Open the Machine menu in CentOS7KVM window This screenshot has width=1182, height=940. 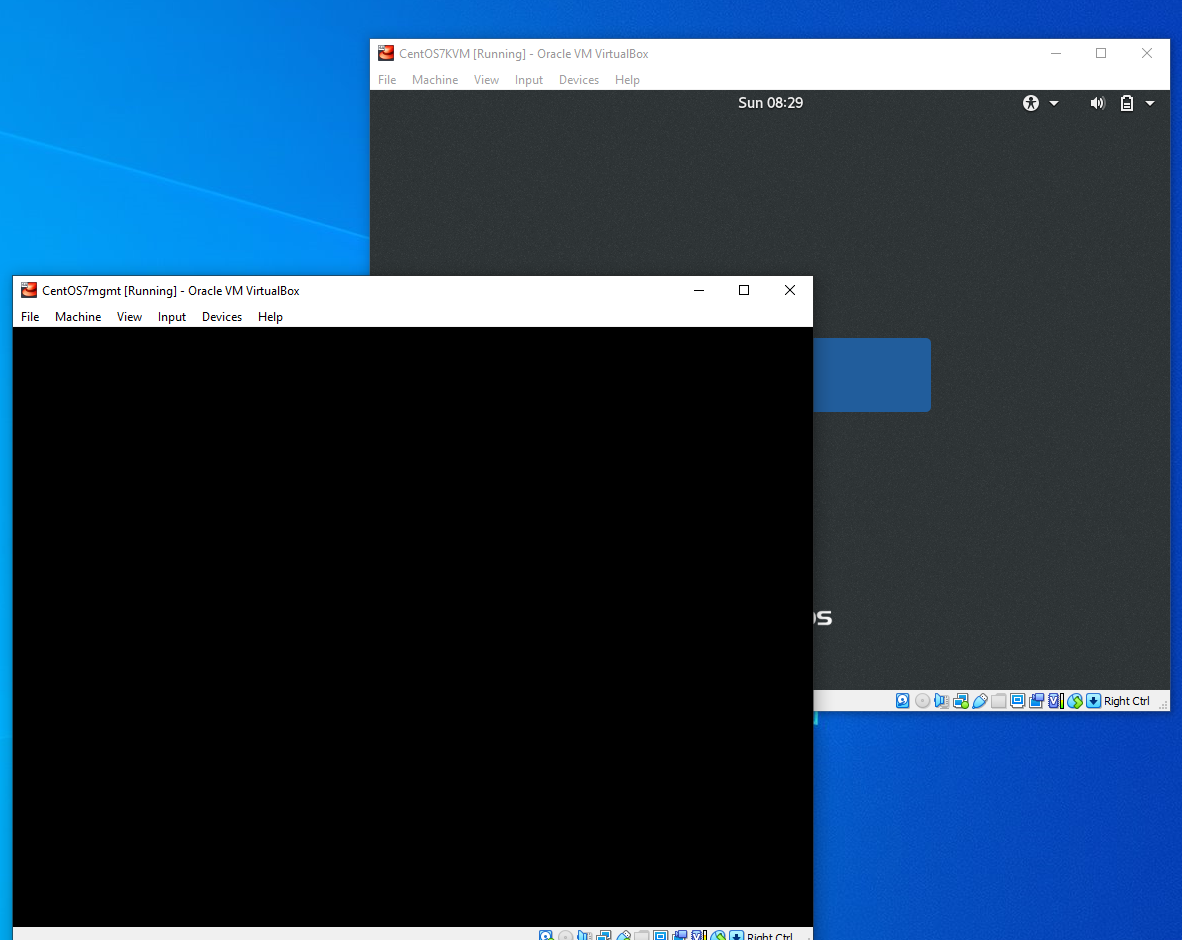click(x=435, y=80)
